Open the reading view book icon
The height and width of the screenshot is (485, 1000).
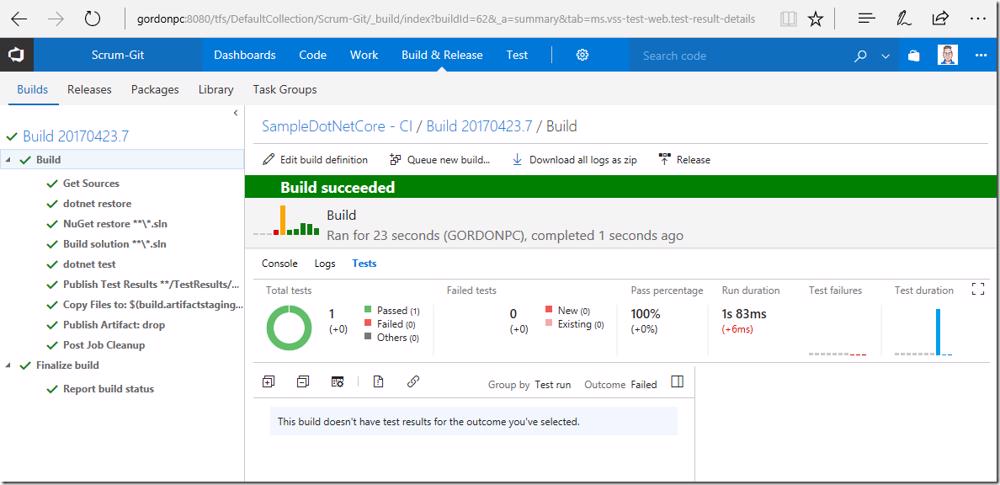(x=788, y=19)
